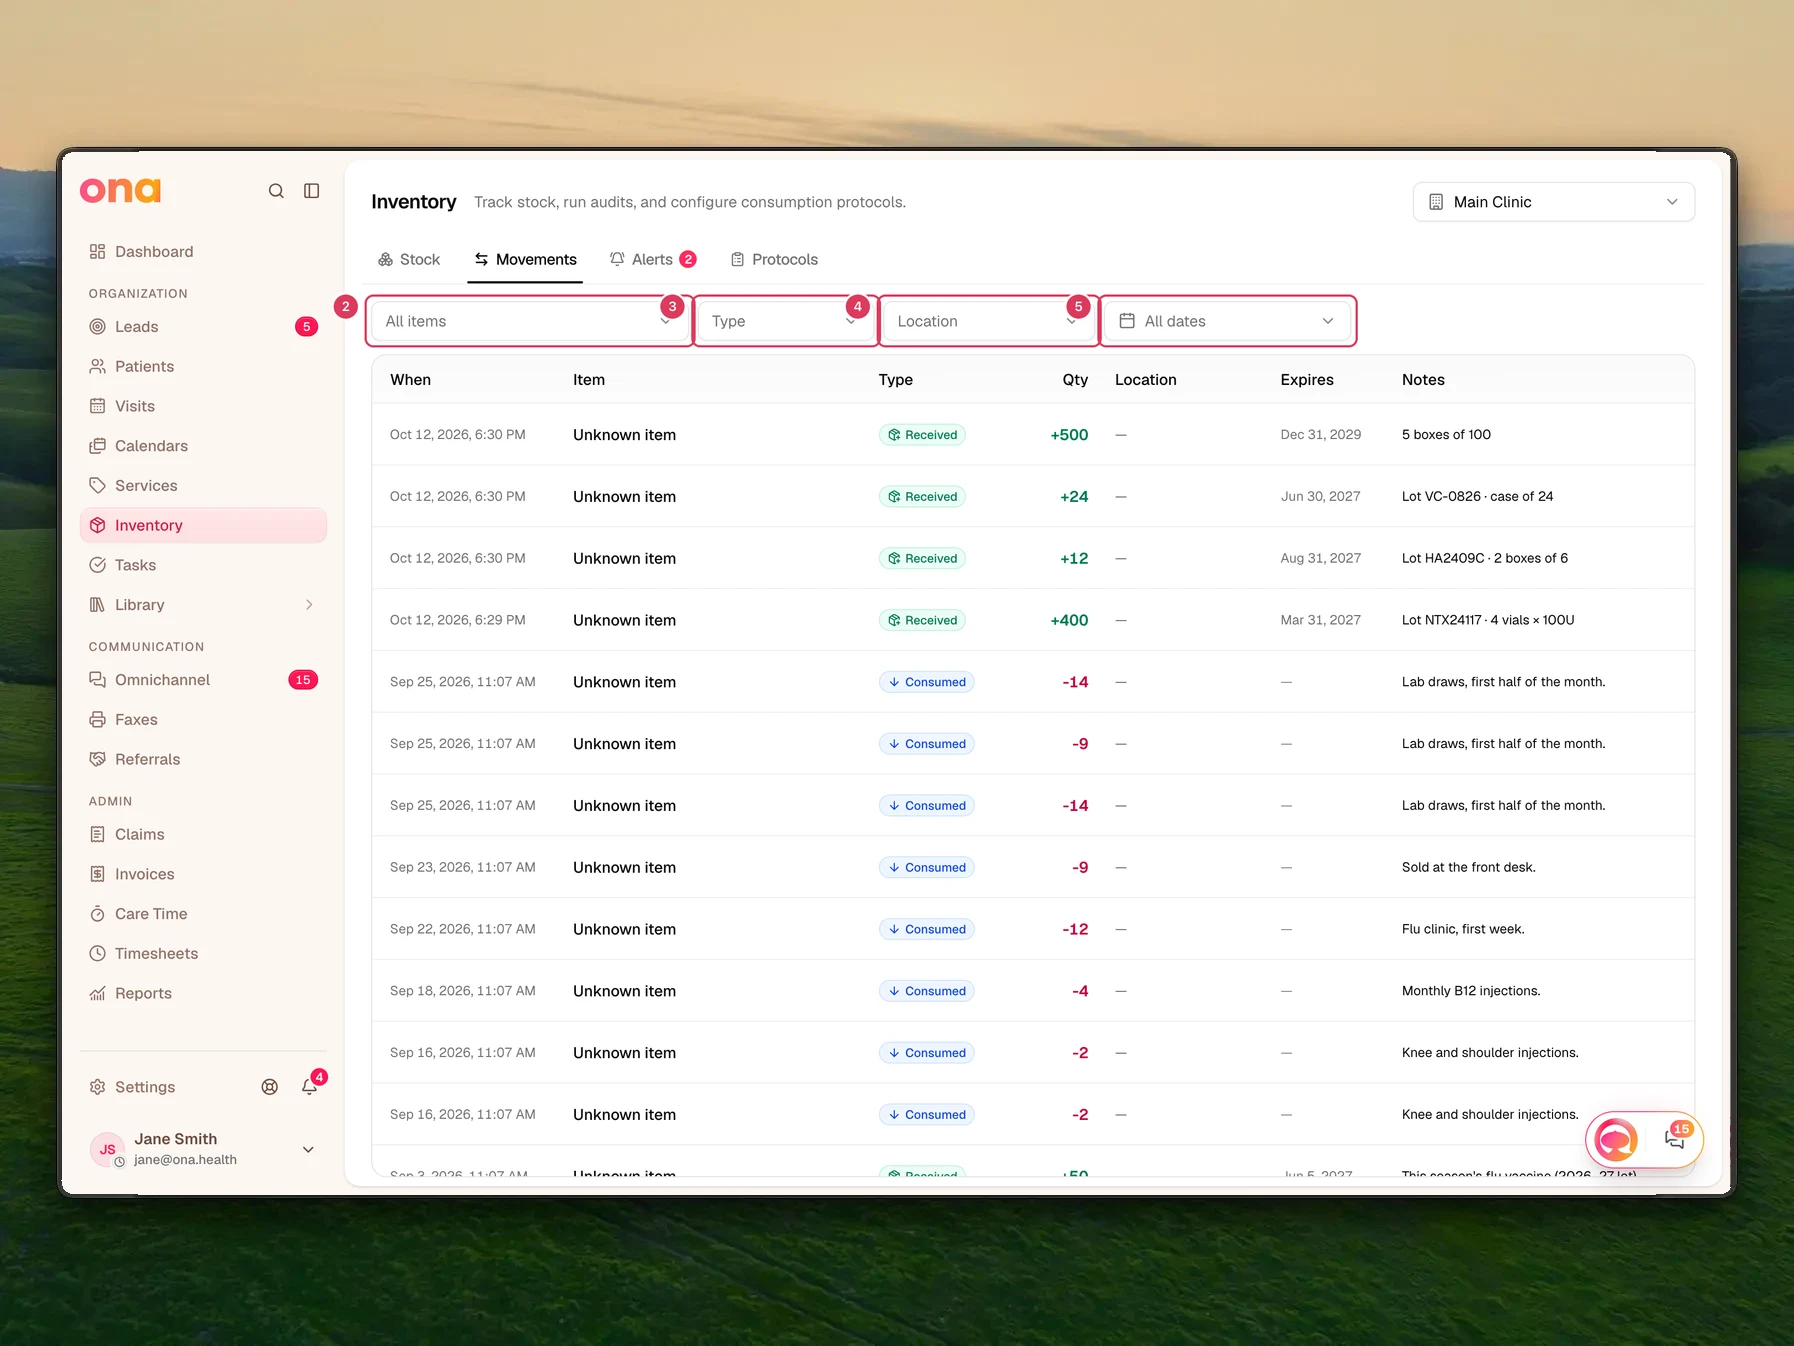Viewport: 1794px width, 1346px height.
Task: Open Timesheets page
Action: tap(203, 954)
